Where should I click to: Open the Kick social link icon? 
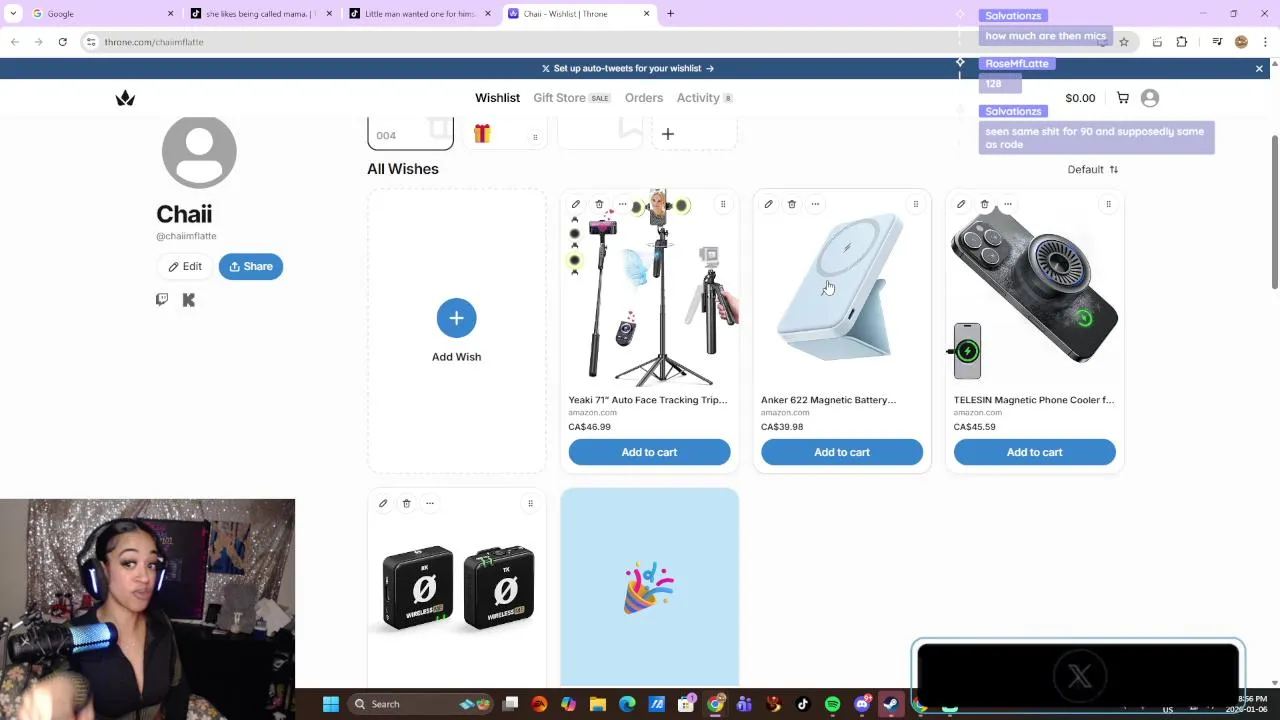pos(188,299)
